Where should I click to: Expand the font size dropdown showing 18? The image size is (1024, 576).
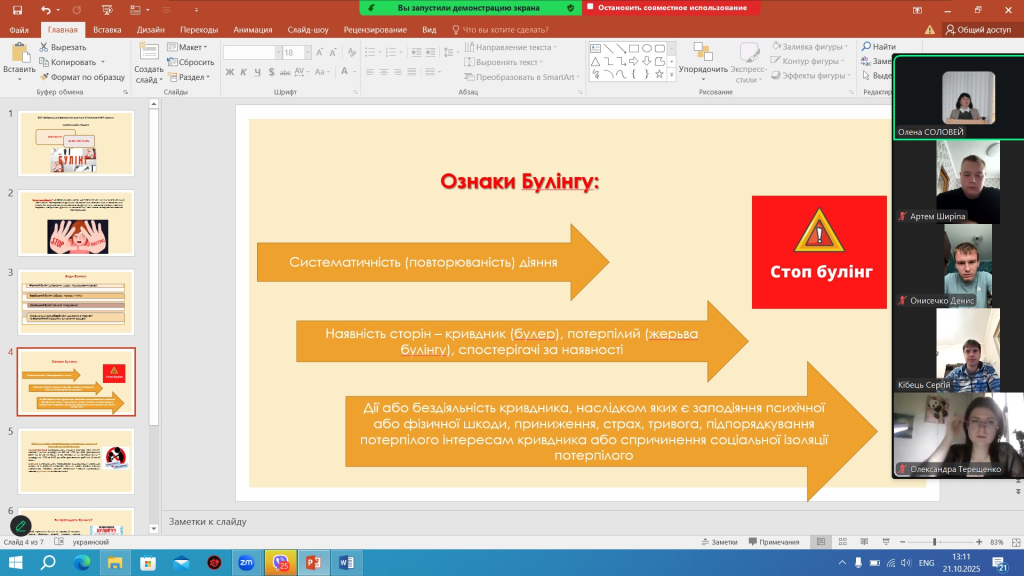(308, 52)
